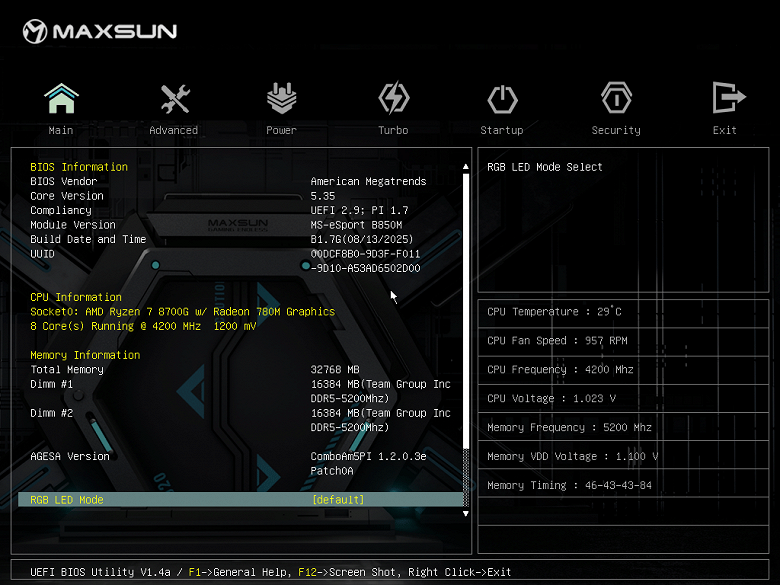Image resolution: width=780 pixels, height=585 pixels.
Task: Click the Startup power-button icon
Action: [x=502, y=99]
